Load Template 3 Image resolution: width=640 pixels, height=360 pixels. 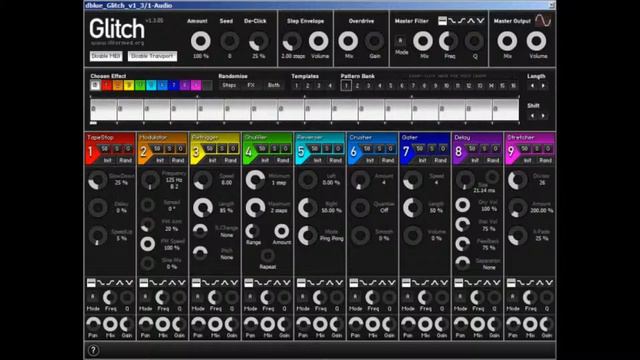pyautogui.click(x=319, y=86)
